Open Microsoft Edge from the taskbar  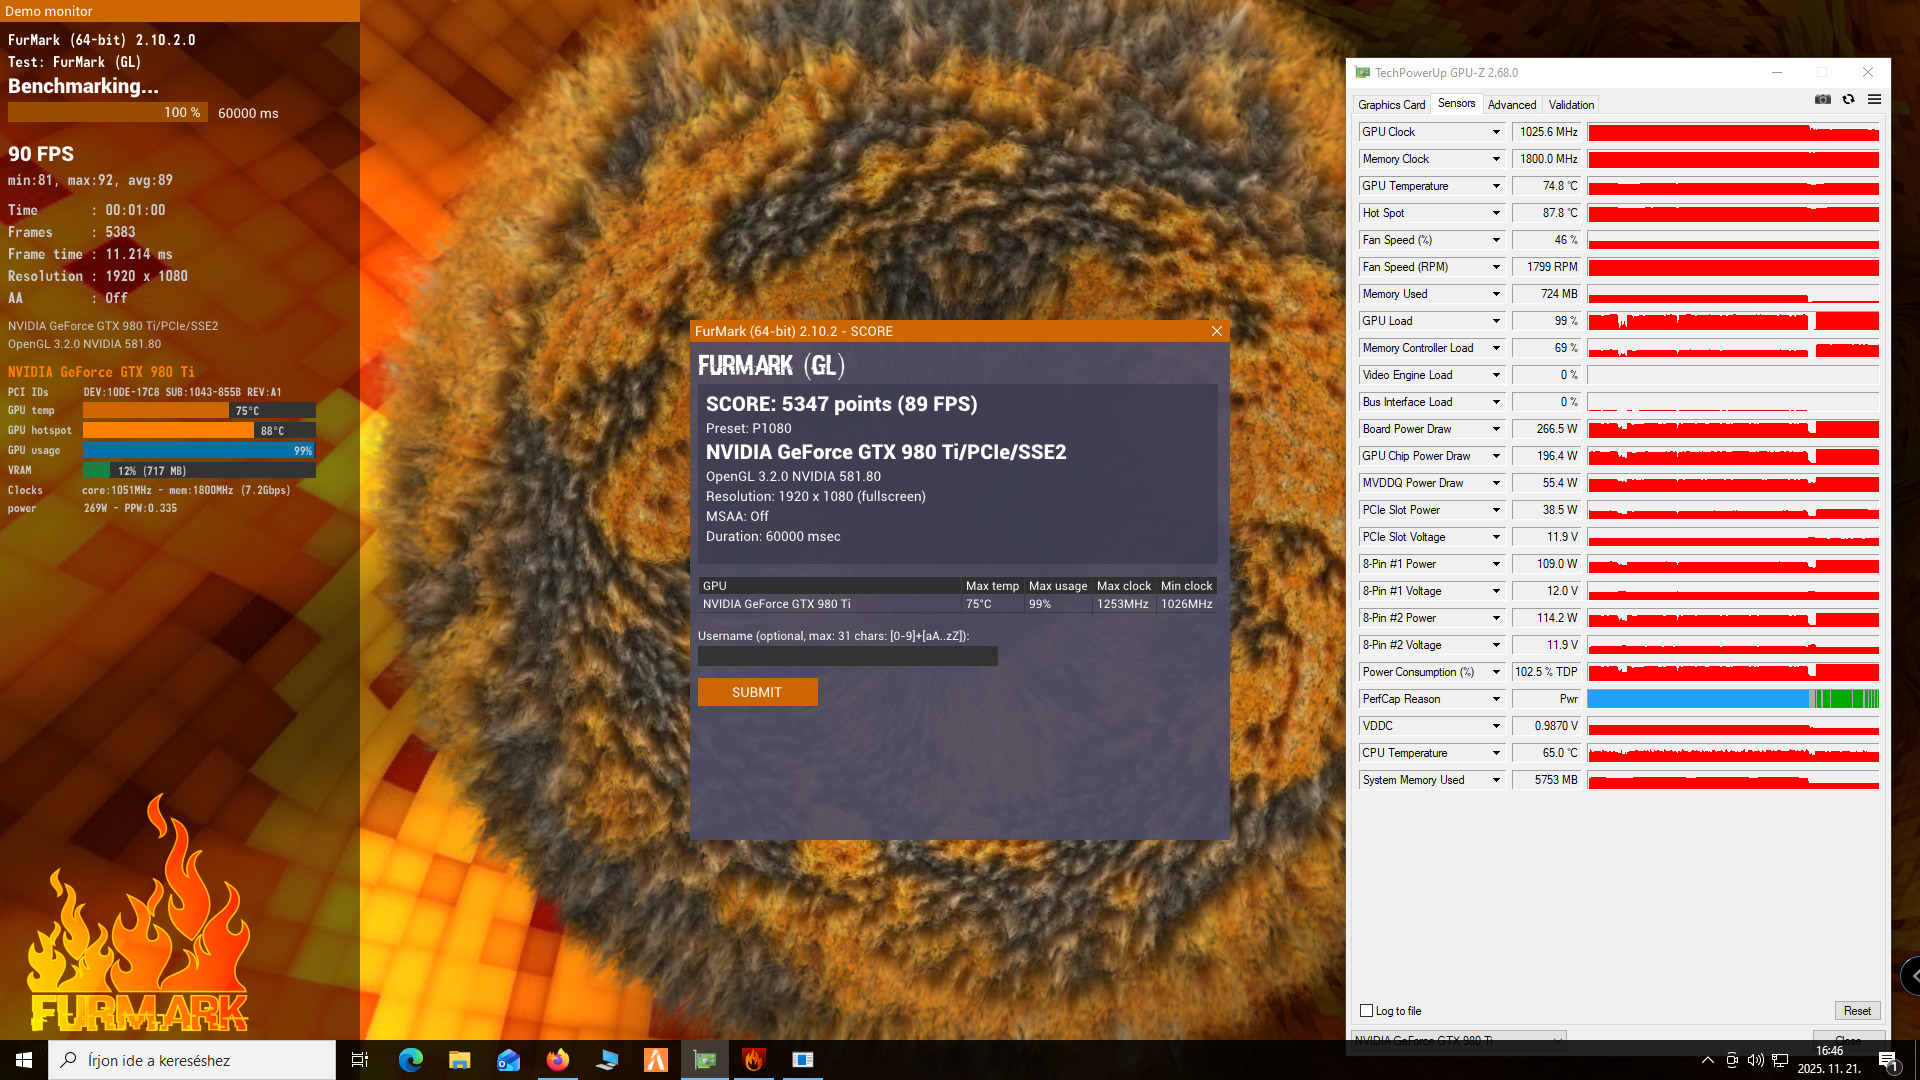click(x=410, y=1060)
